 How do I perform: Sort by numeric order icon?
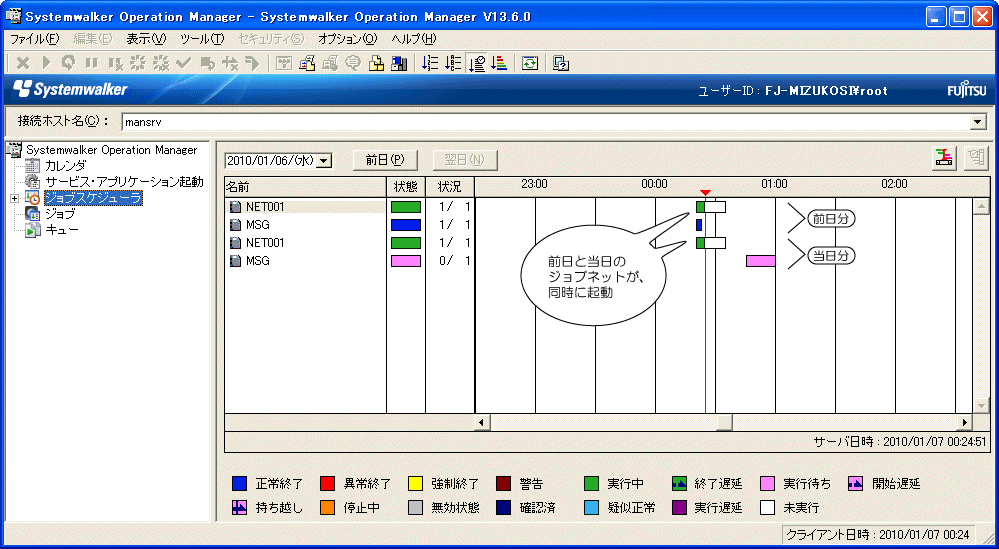[x=430, y=63]
